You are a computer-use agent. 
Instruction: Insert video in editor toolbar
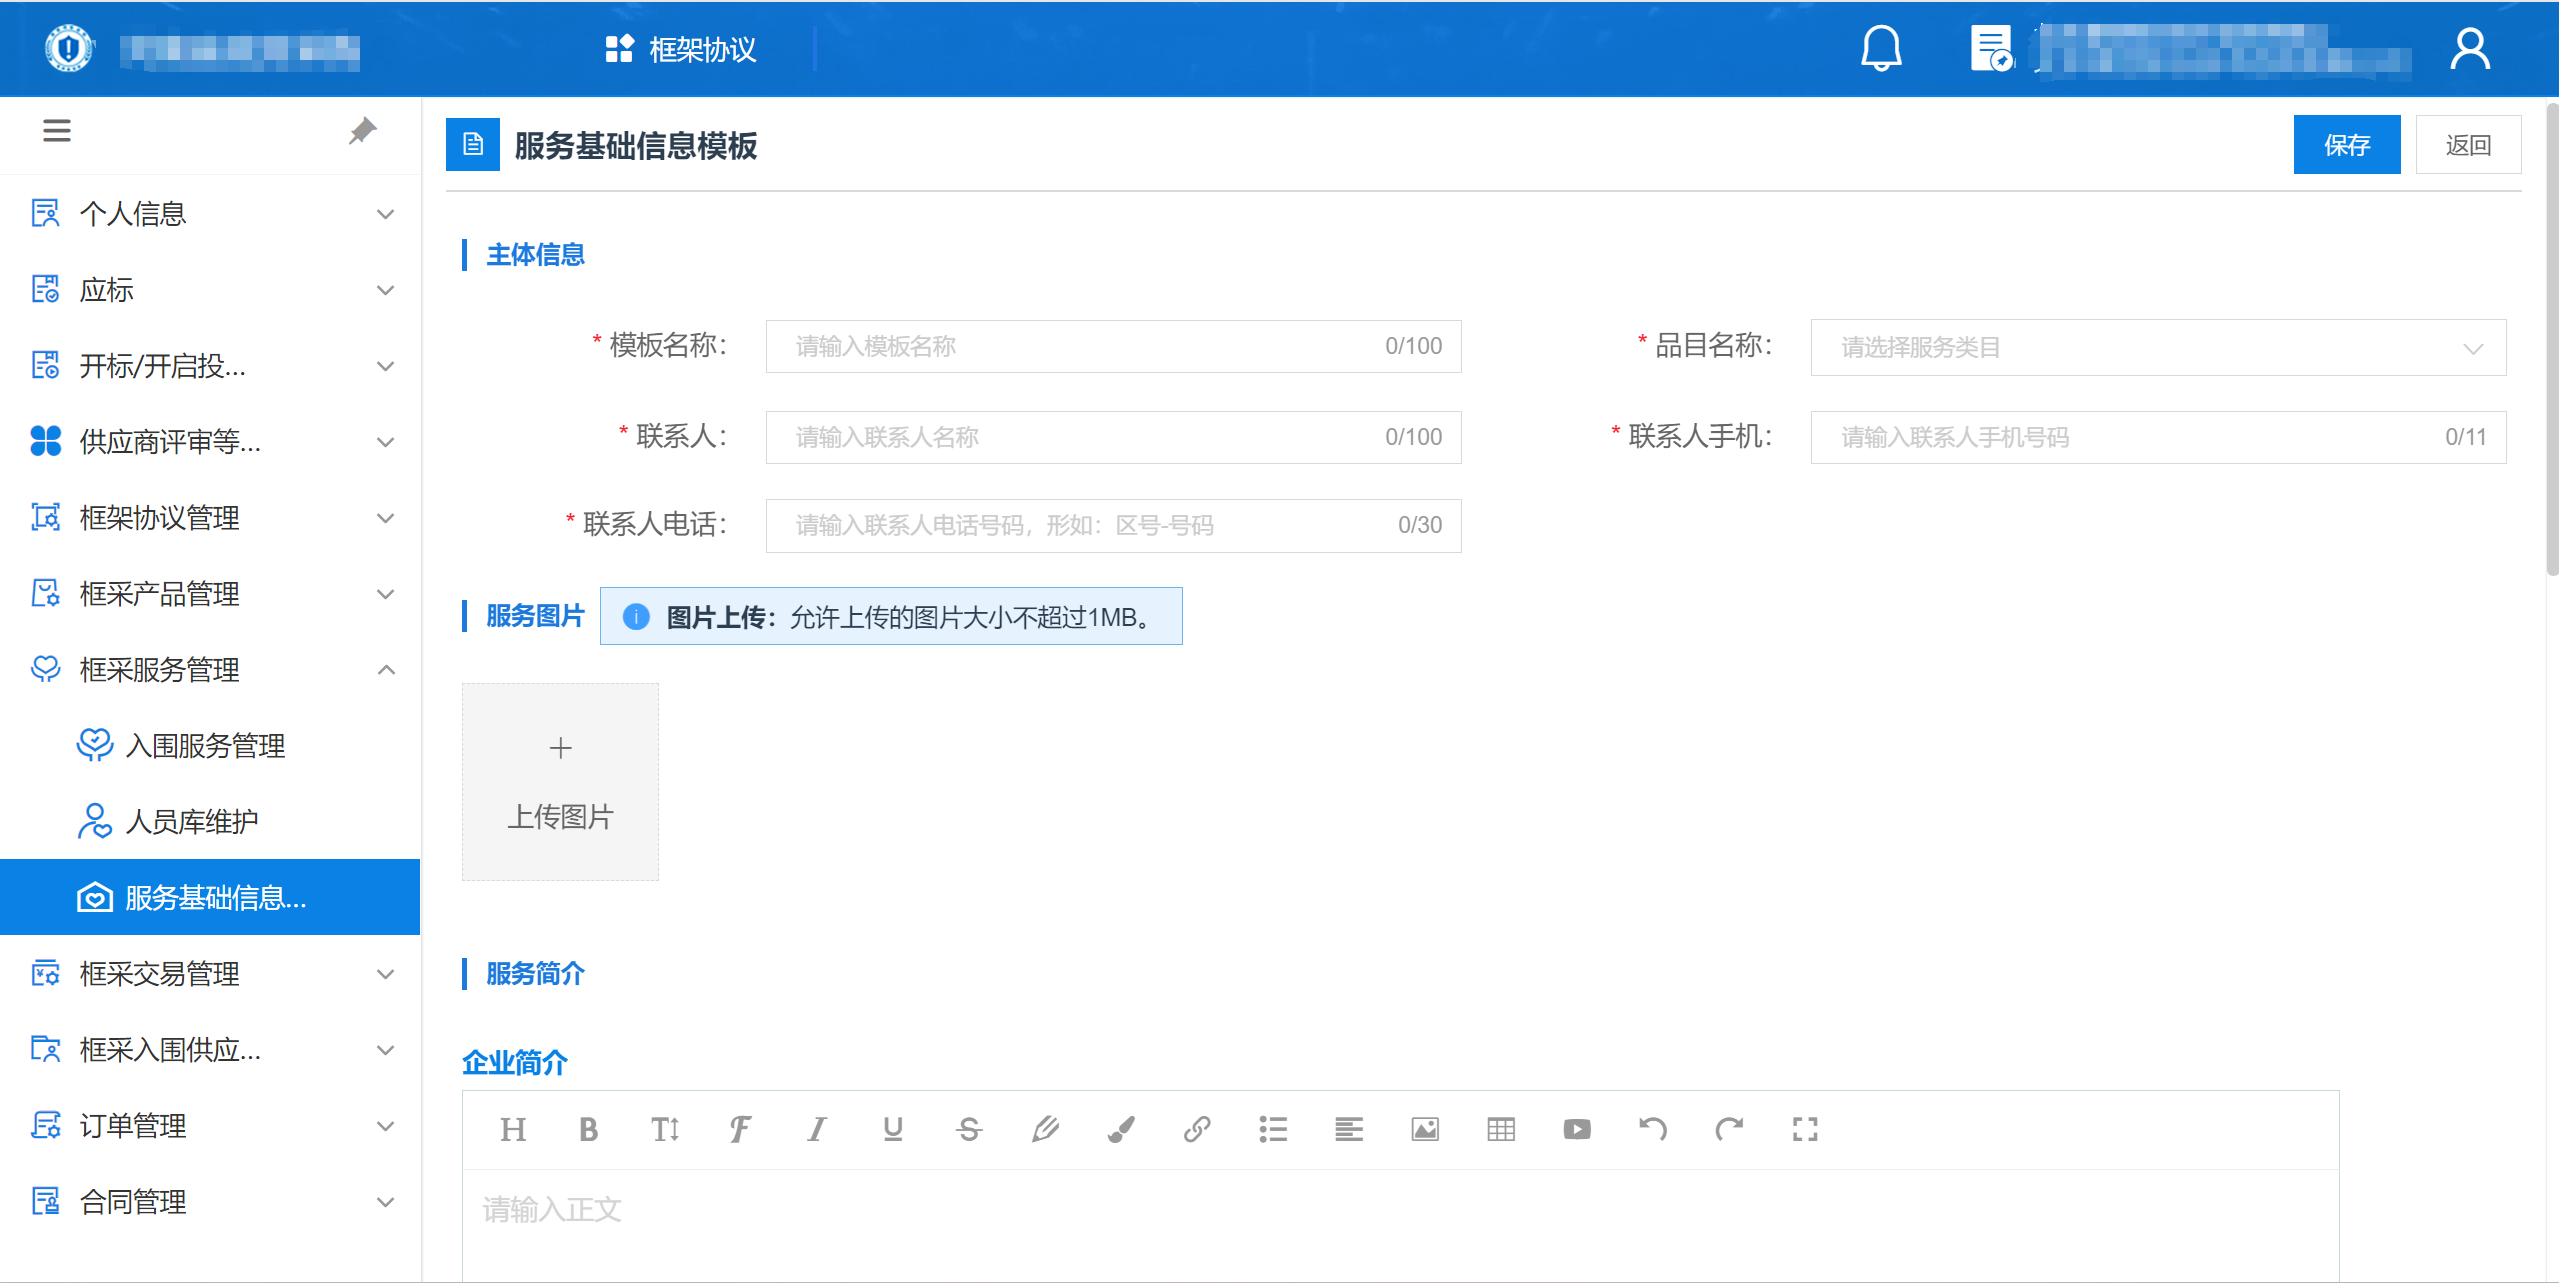[1577, 1129]
